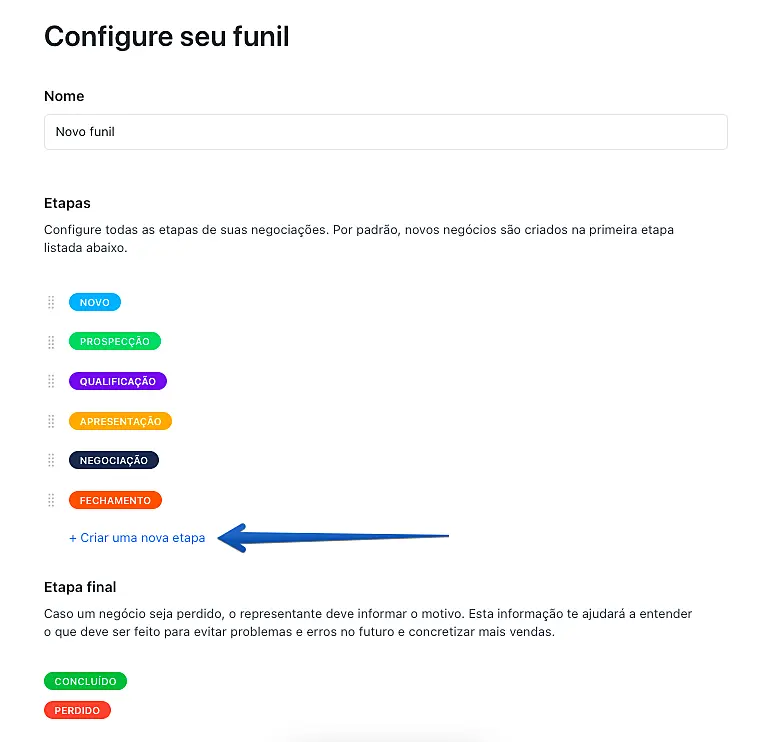This screenshot has width=776, height=742.
Task: Select the green CONCLUÍDO final stage tag
Action: pyautogui.click(x=85, y=681)
